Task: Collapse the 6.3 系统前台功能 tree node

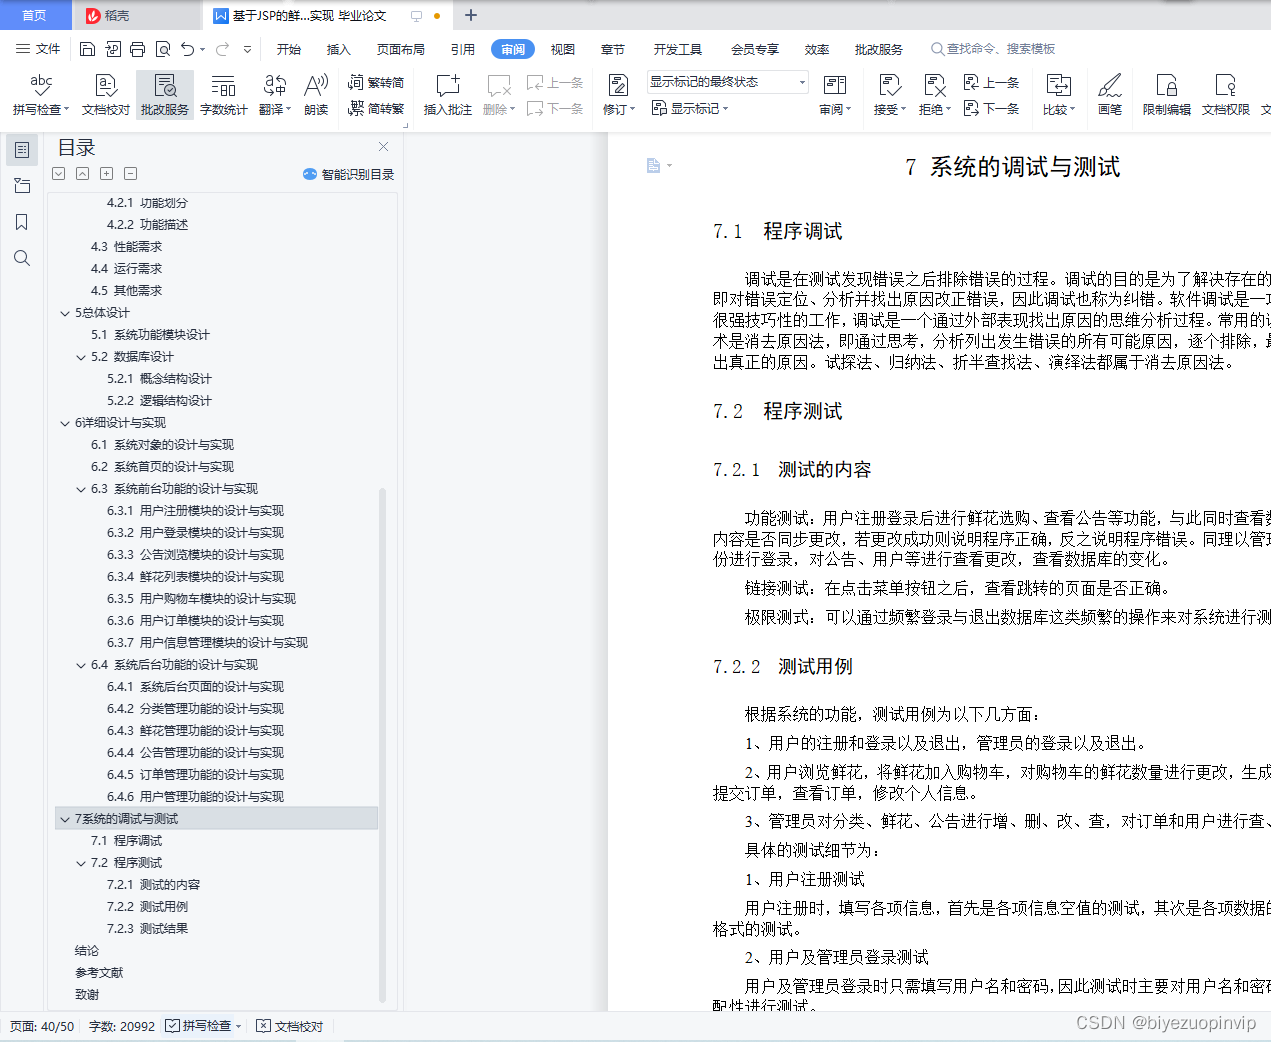Action: click(x=81, y=489)
